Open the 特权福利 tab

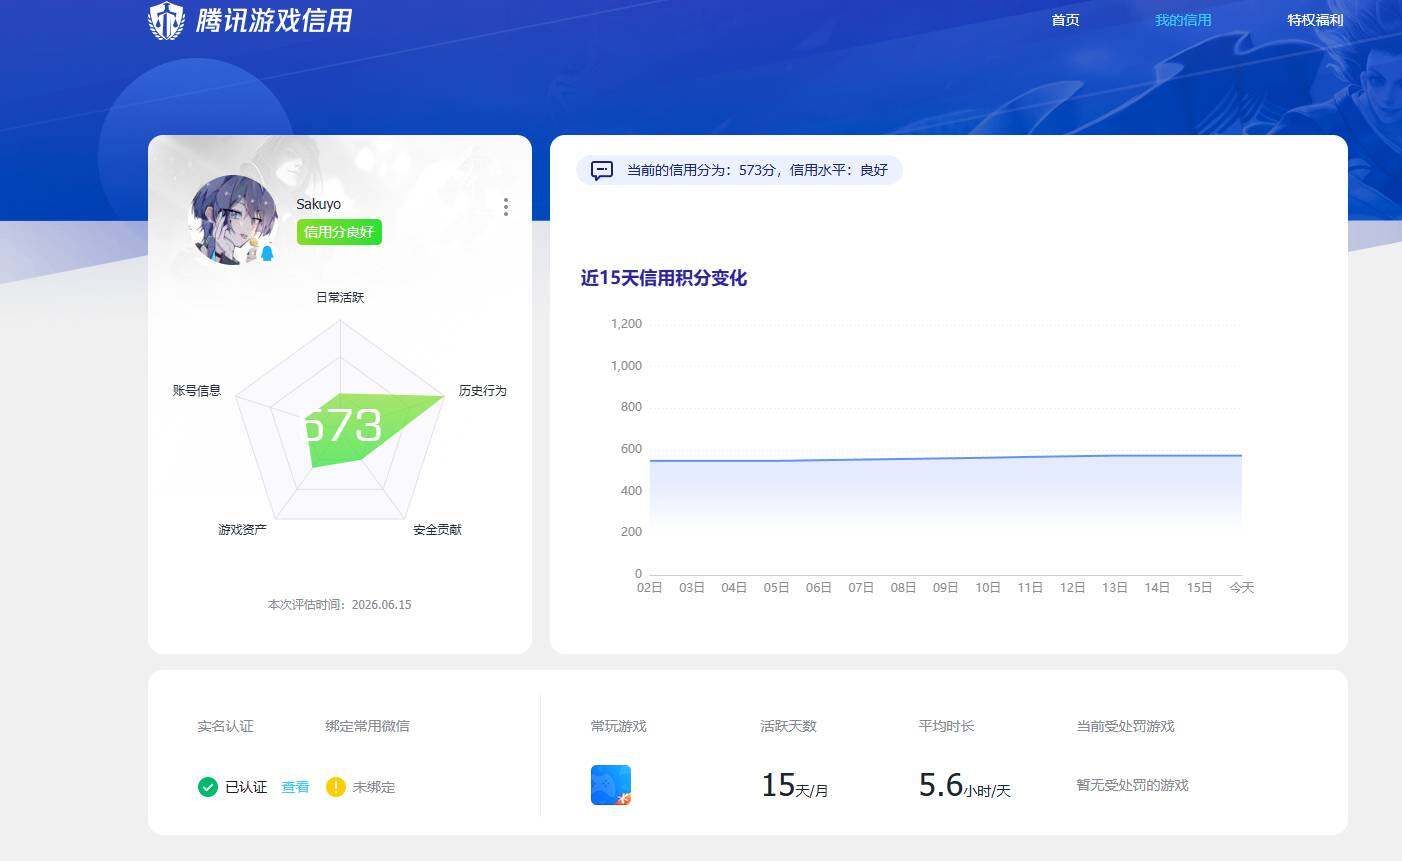coord(1315,20)
